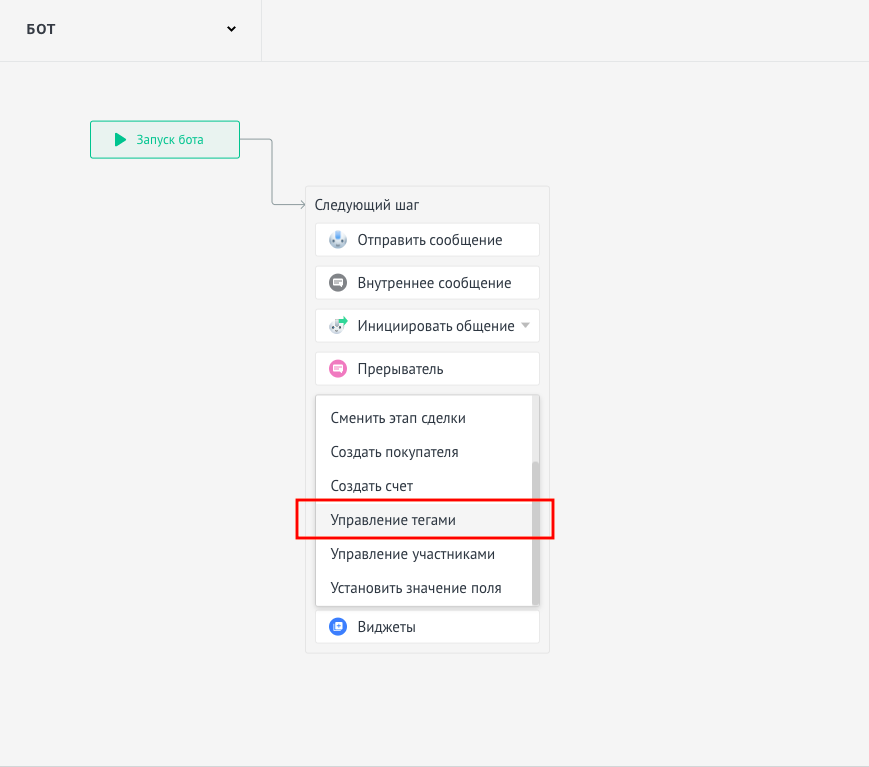Click the gray chat icon for Внутреннее сообщение
869x767 pixels.
pyautogui.click(x=338, y=283)
